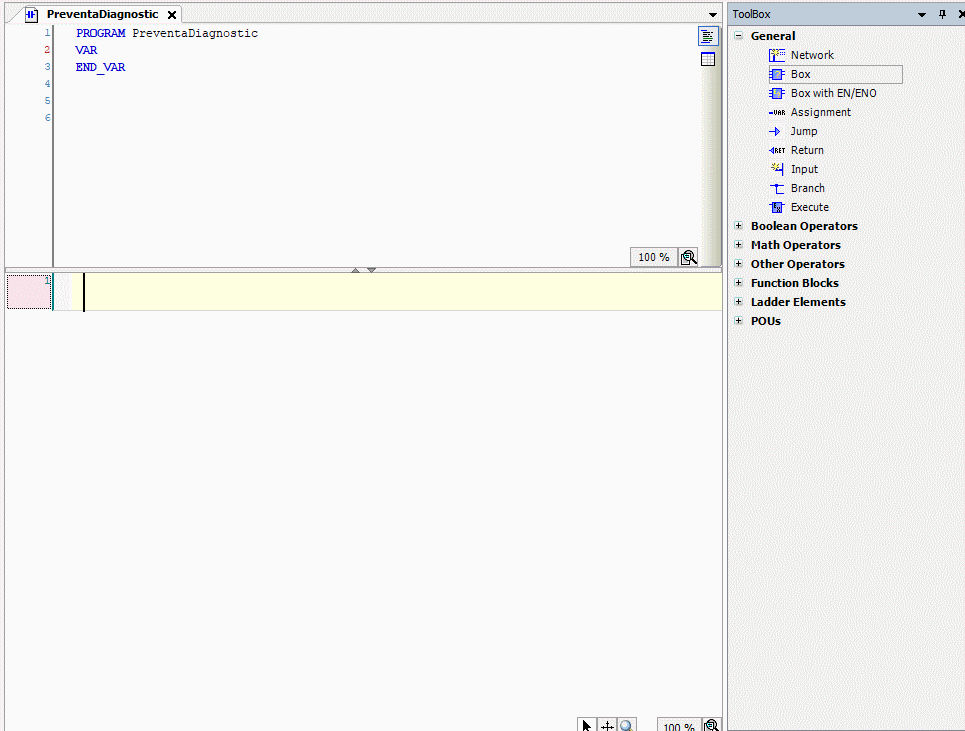The height and width of the screenshot is (731, 965).
Task: Pin the ToolBox panel with auto-hide button
Action: 941,14
